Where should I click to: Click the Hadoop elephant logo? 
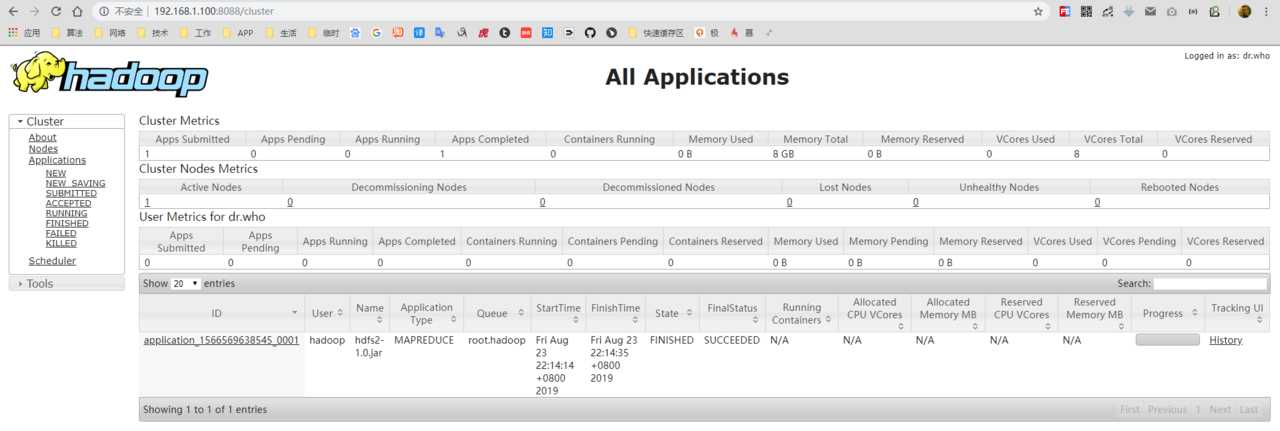(109, 74)
